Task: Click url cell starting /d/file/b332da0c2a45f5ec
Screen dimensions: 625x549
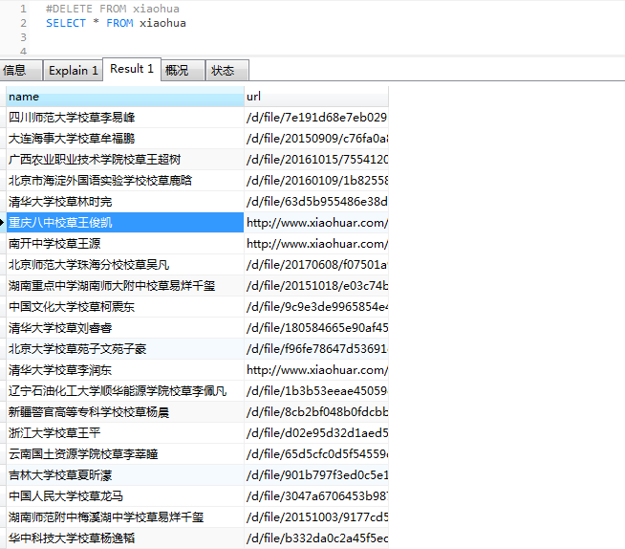Action: (x=316, y=538)
